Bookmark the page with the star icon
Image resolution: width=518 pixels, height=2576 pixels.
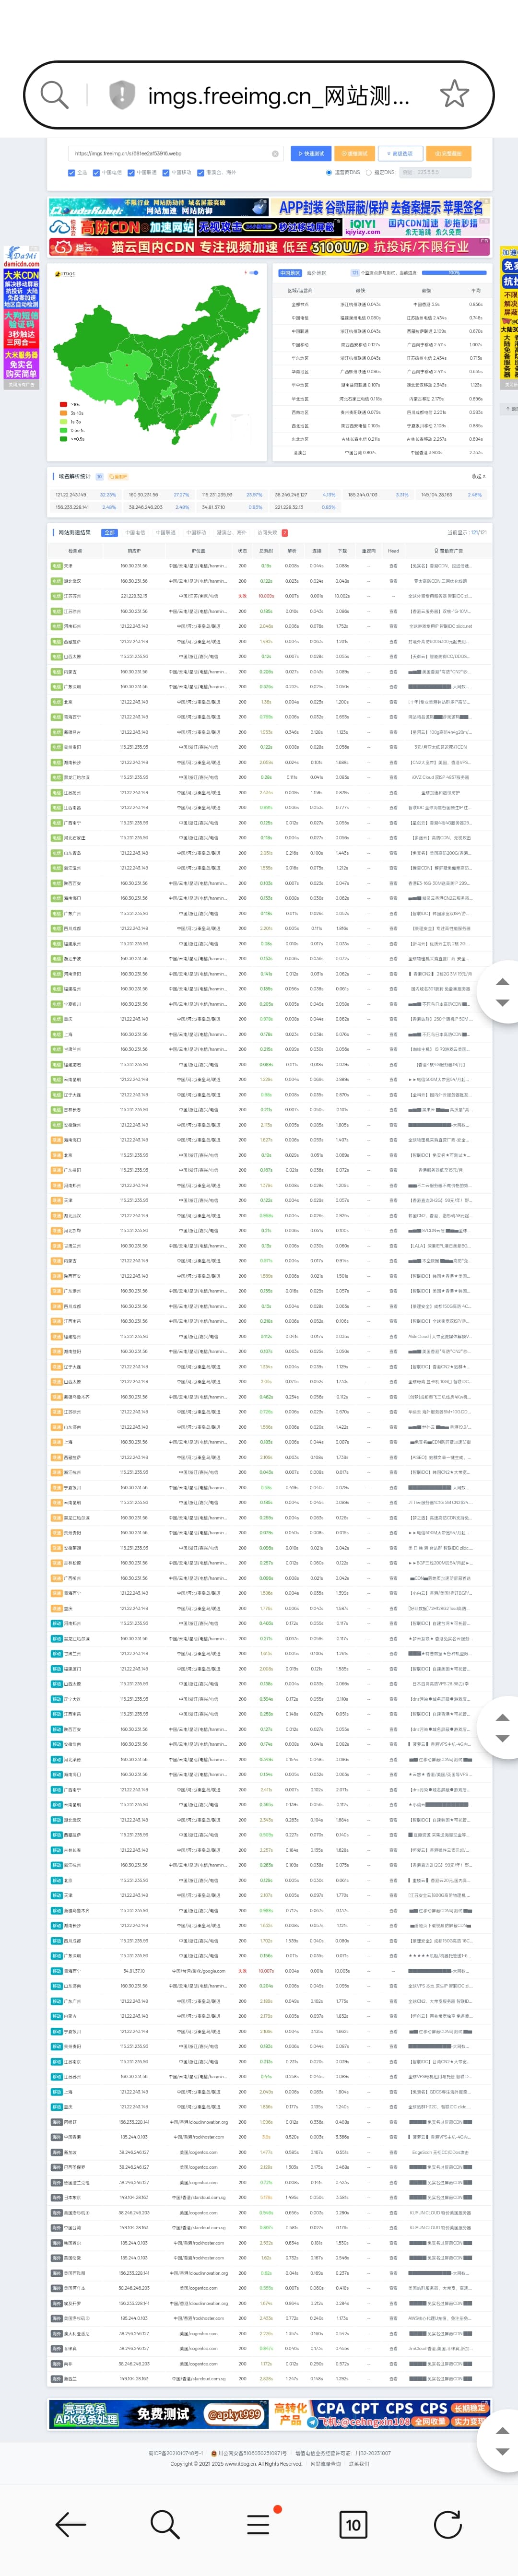tap(454, 94)
